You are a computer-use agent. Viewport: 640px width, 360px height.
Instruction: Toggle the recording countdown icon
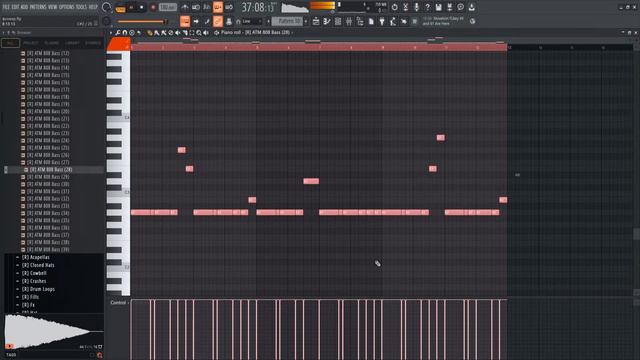(207, 7)
